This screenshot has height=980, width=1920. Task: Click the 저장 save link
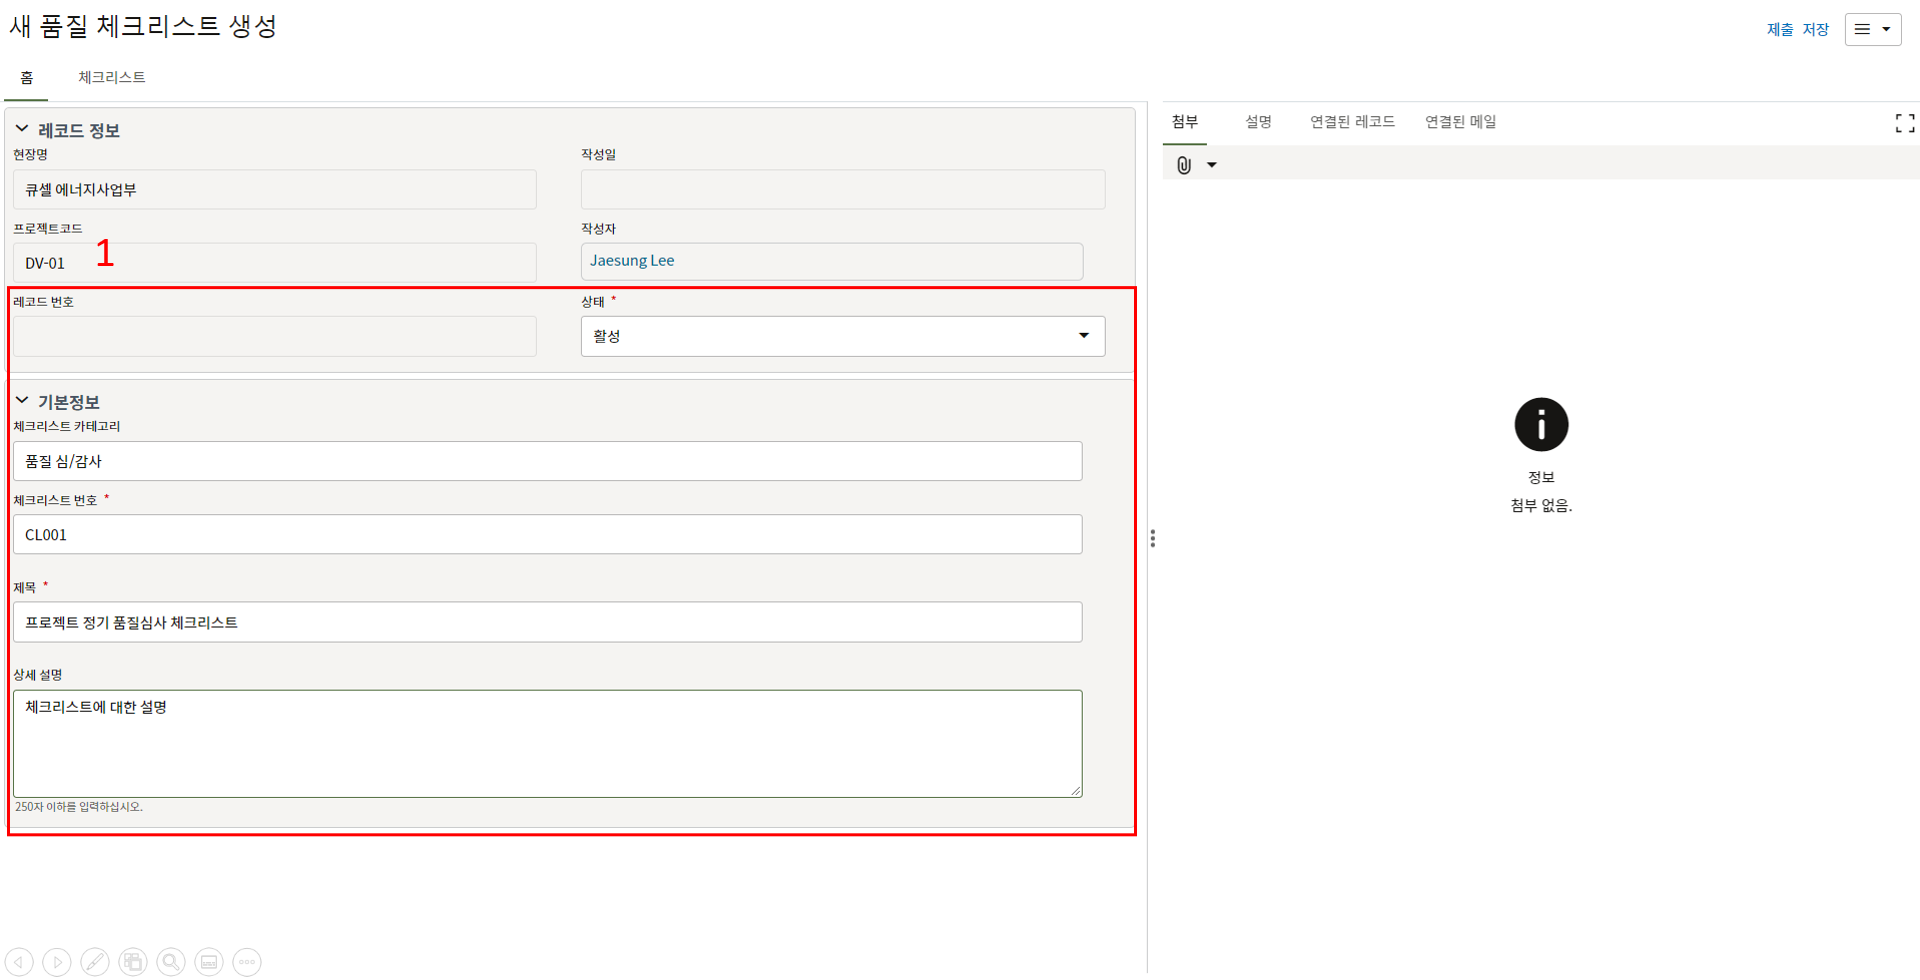[1815, 30]
